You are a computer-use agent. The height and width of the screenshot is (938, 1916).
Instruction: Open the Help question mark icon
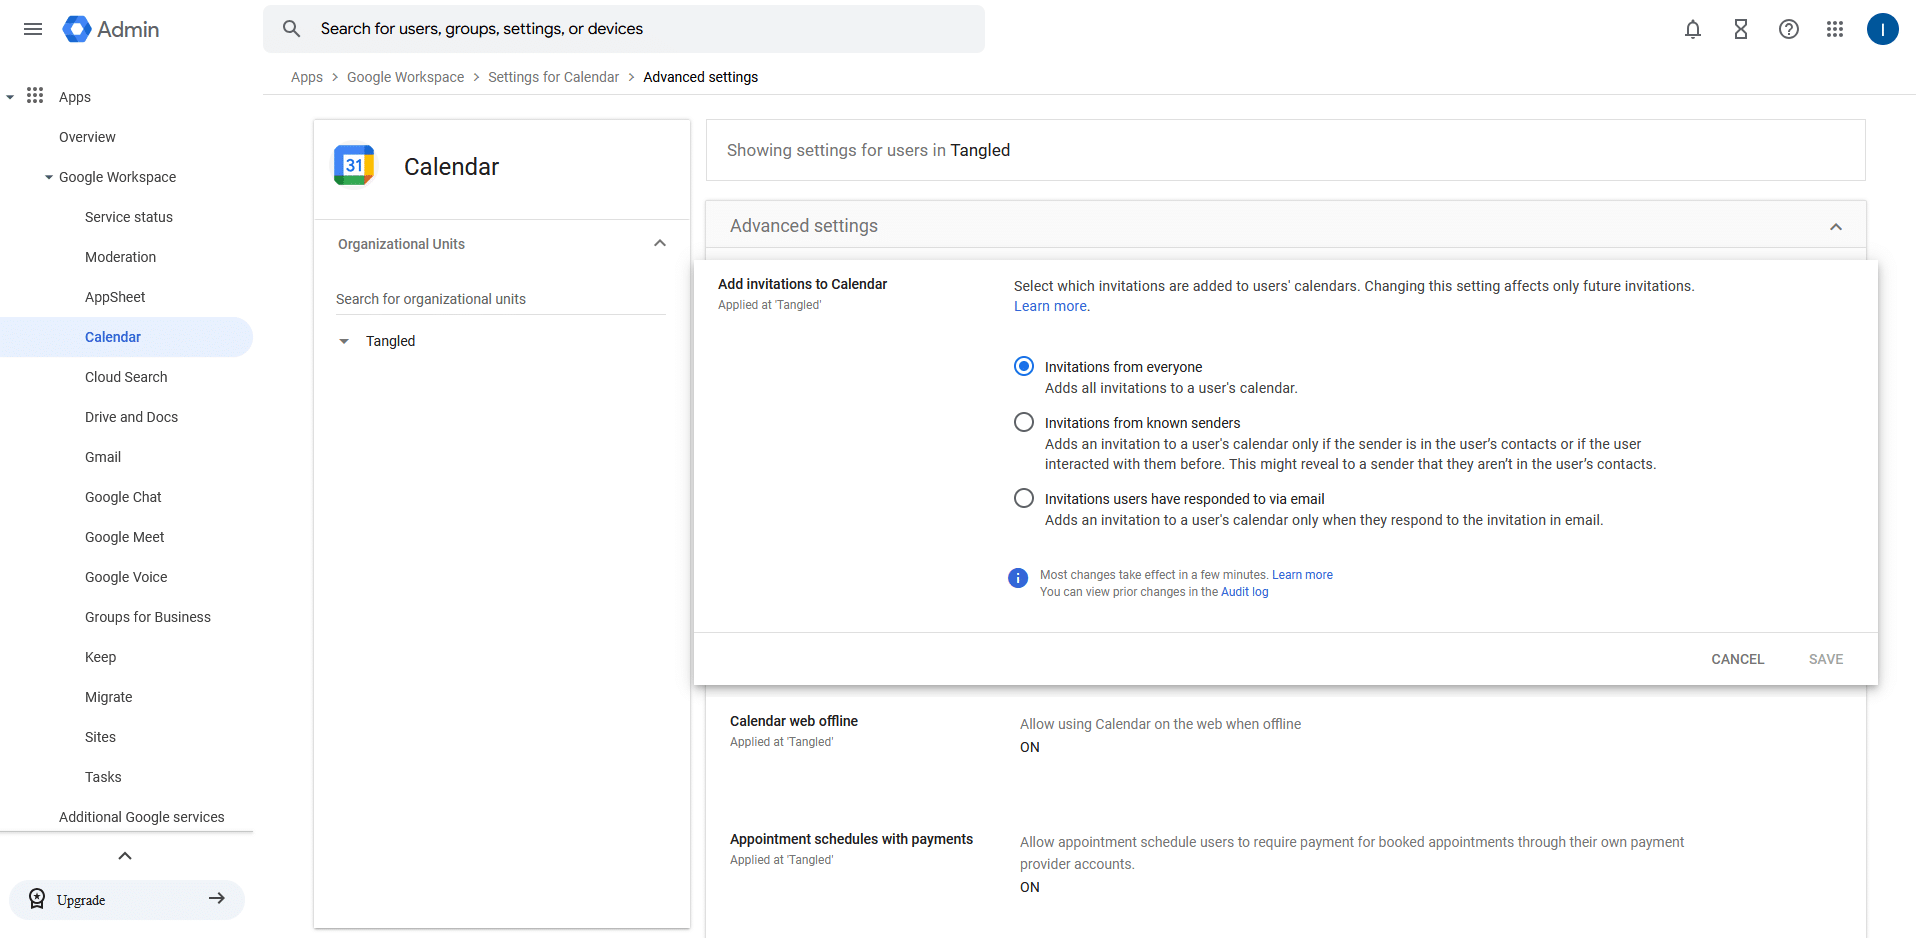tap(1788, 29)
